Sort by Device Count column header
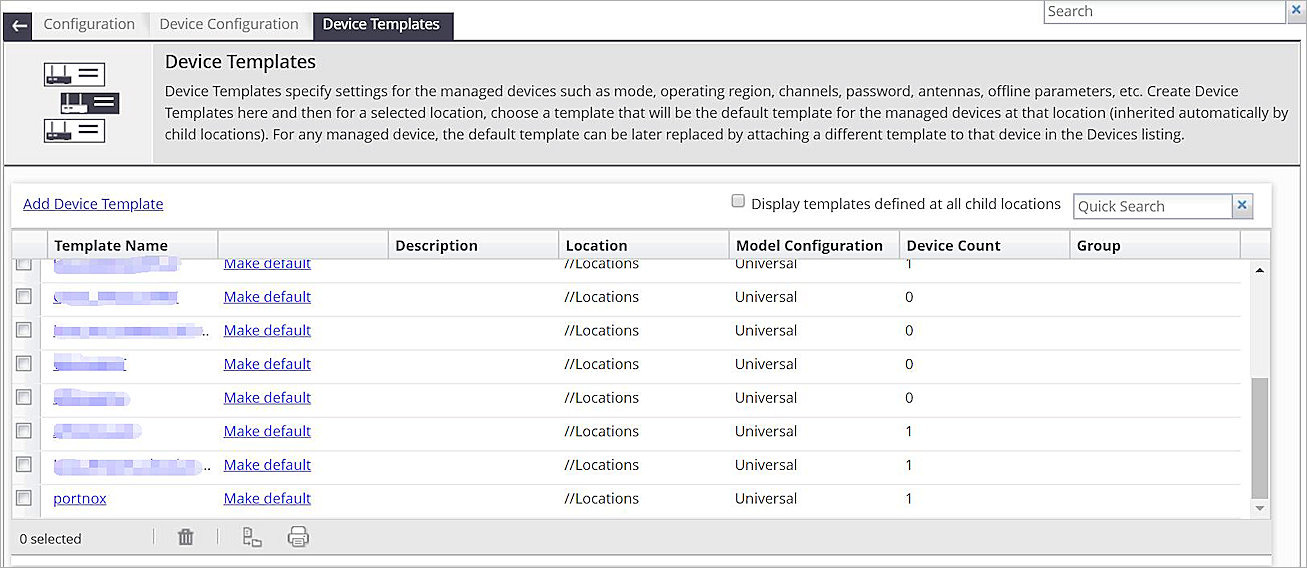Screen dimensions: 1307x568 (953, 246)
